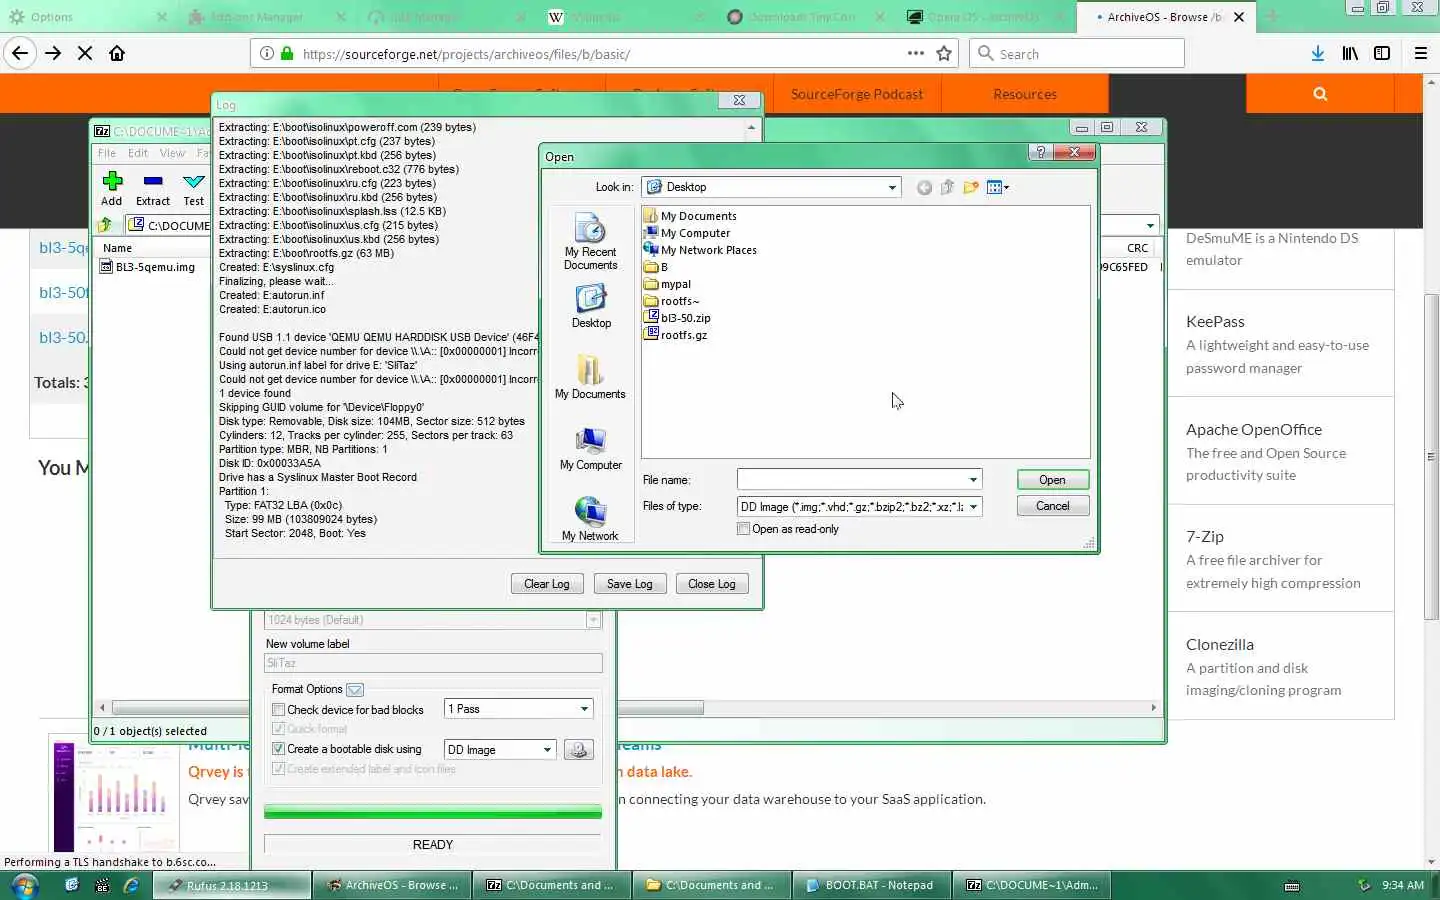This screenshot has height=900, width=1440.
Task: Open the Files of type DD Image dropdown
Action: (x=973, y=507)
